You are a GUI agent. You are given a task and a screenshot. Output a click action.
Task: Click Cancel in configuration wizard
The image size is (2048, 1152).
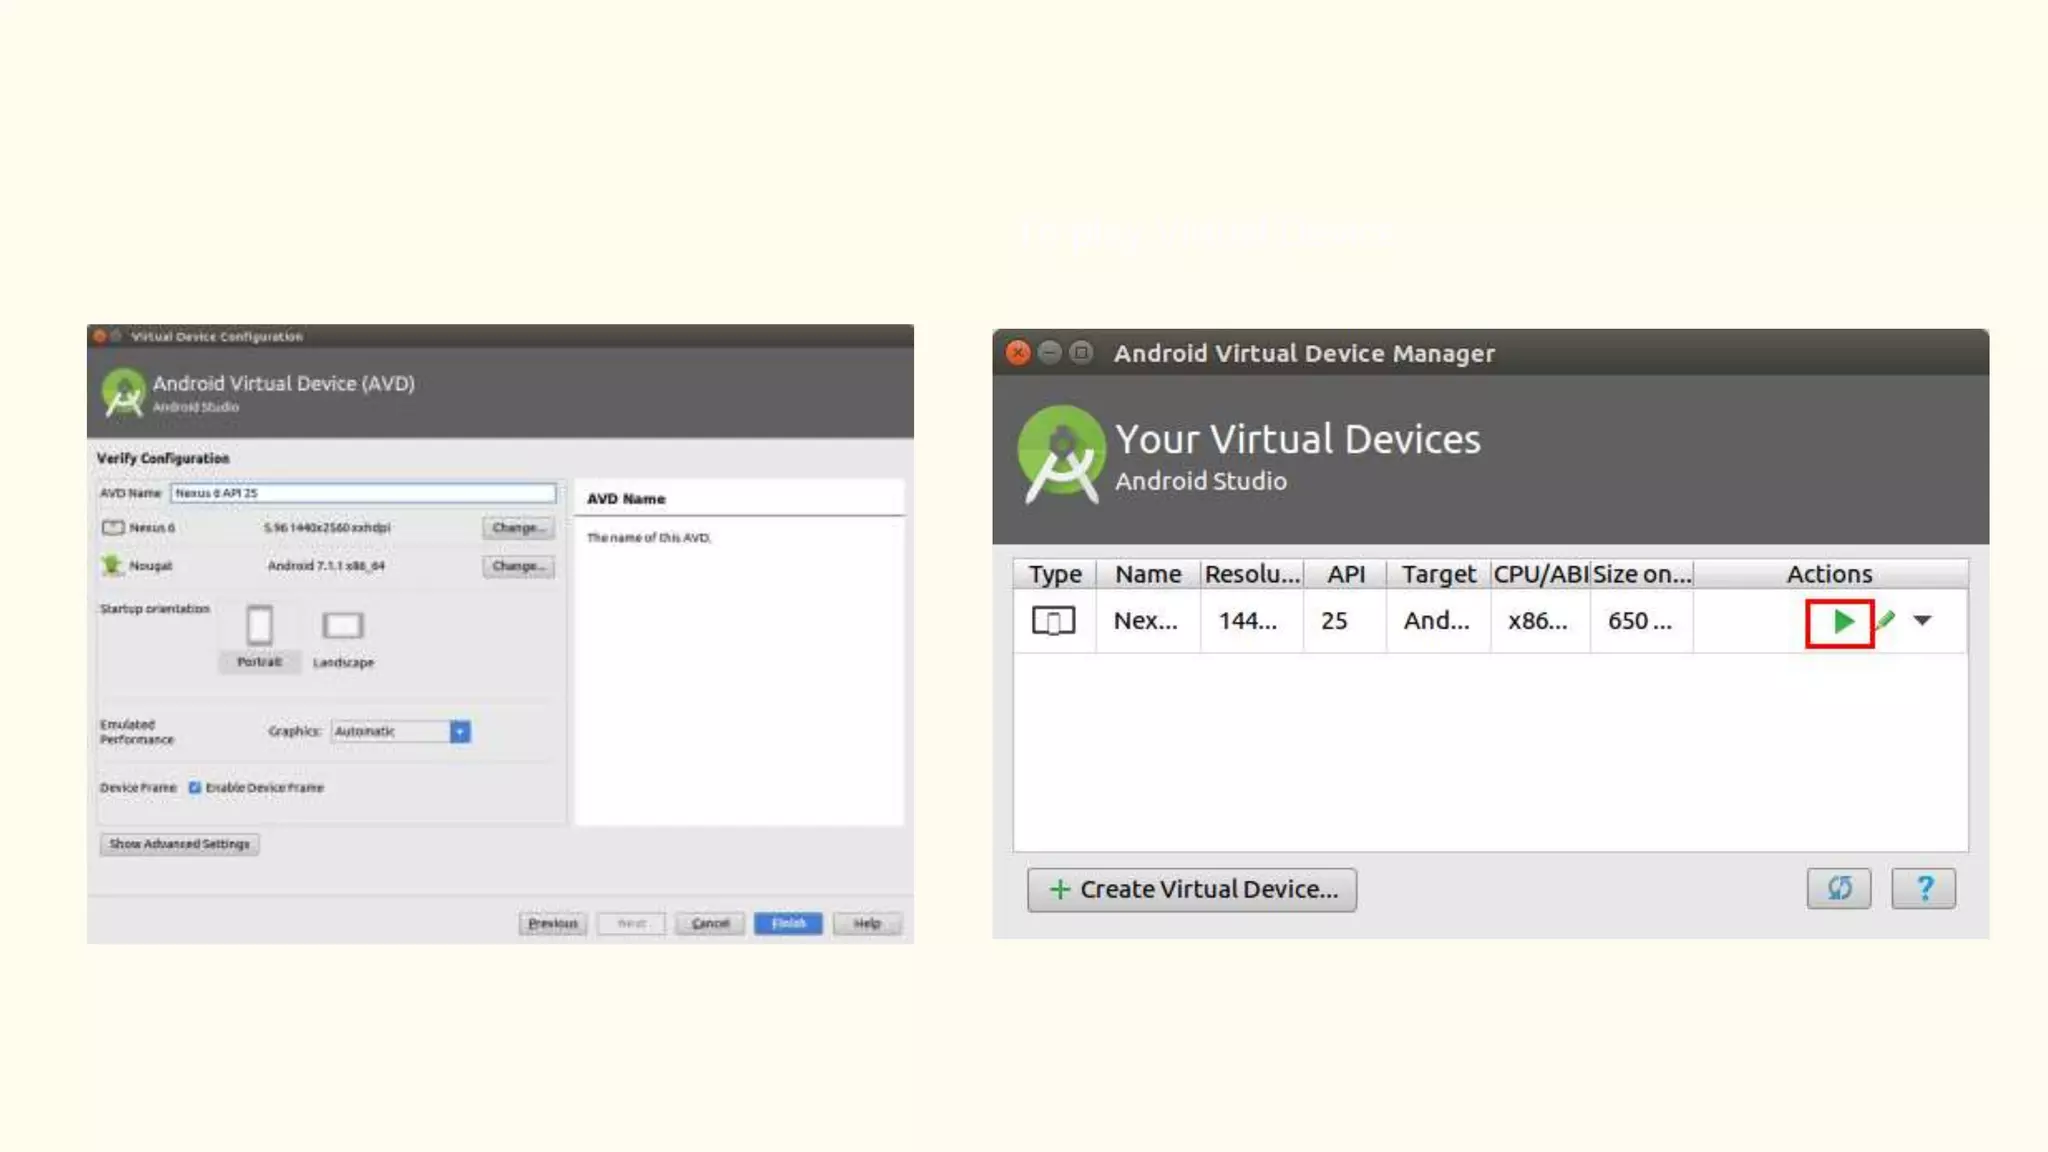[x=710, y=923]
